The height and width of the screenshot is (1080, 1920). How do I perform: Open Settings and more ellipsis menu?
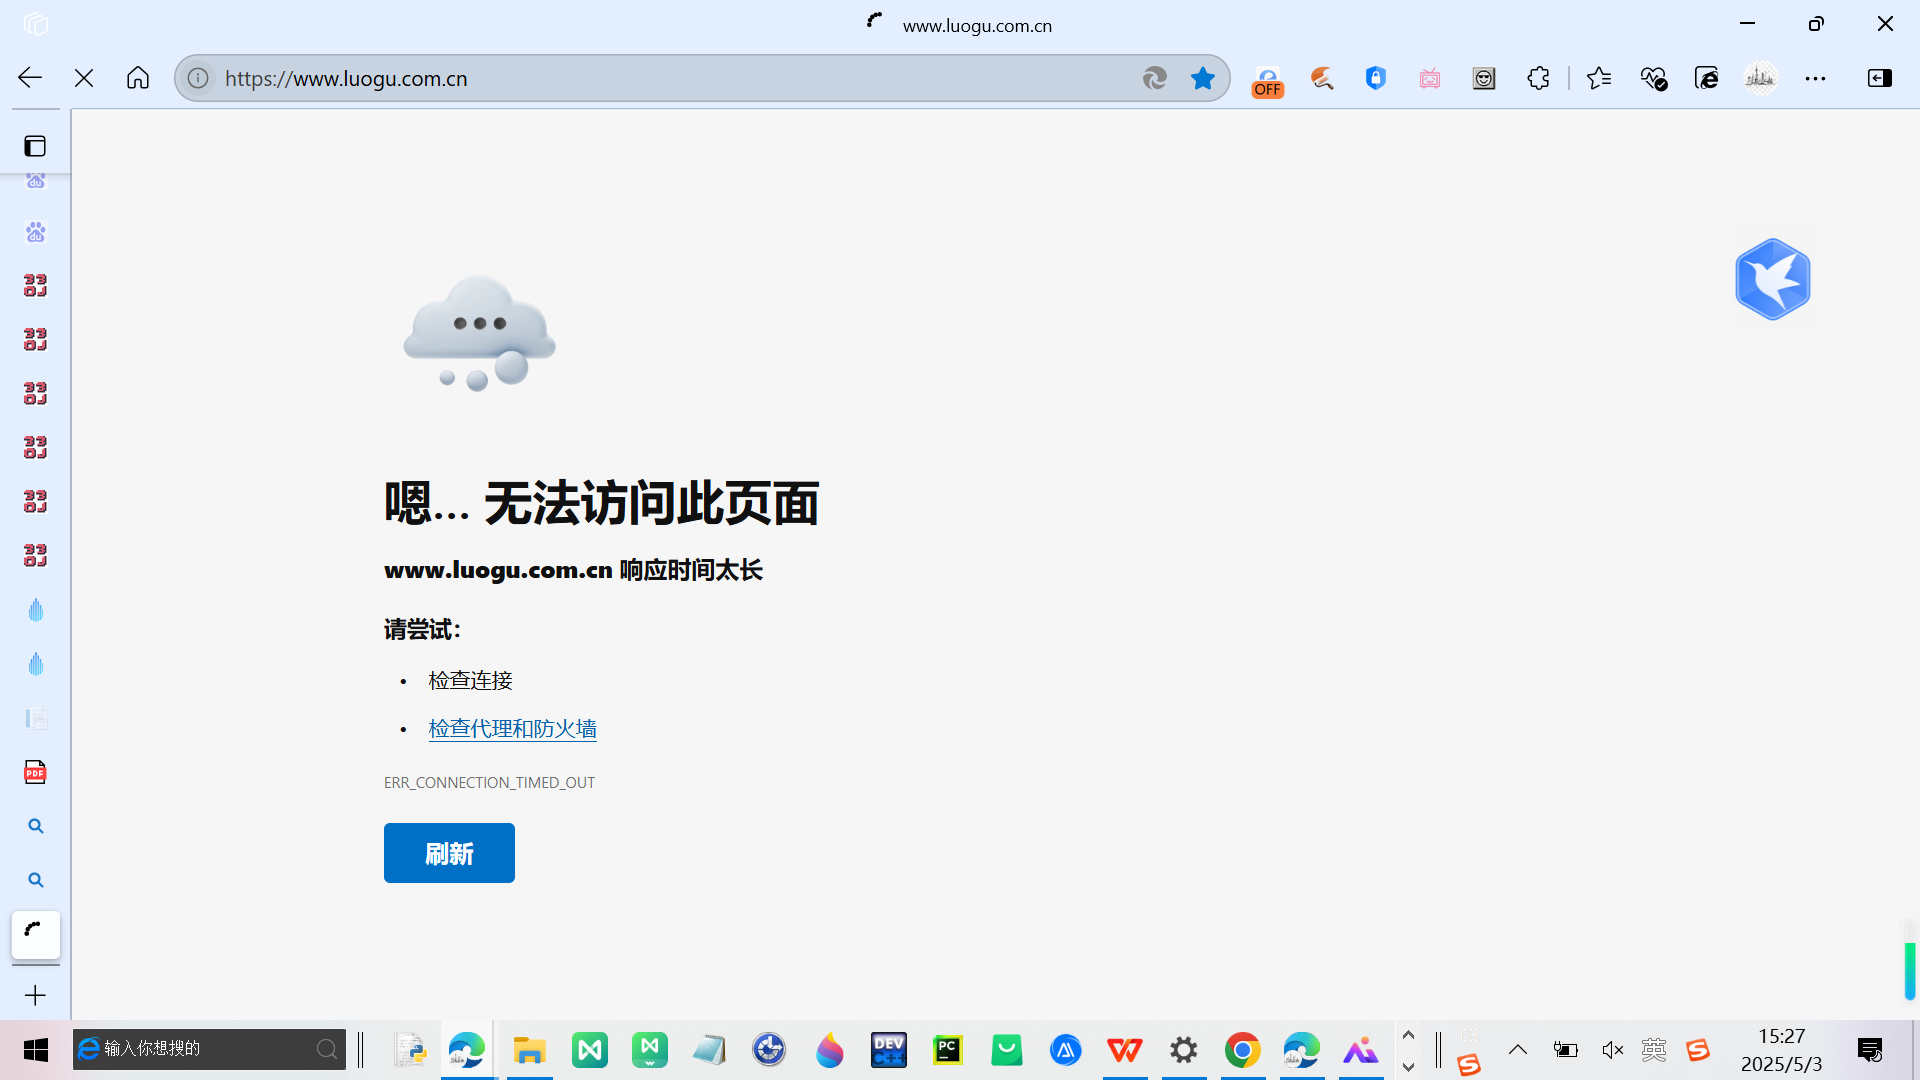click(1815, 78)
